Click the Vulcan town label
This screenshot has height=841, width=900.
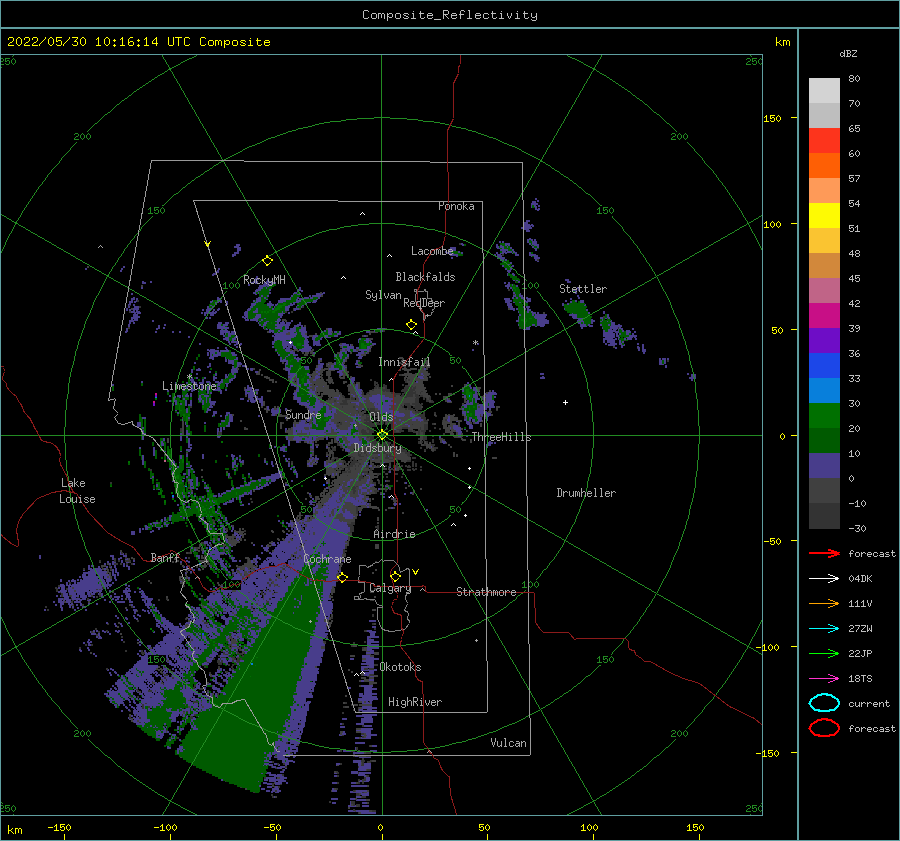pyautogui.click(x=509, y=743)
